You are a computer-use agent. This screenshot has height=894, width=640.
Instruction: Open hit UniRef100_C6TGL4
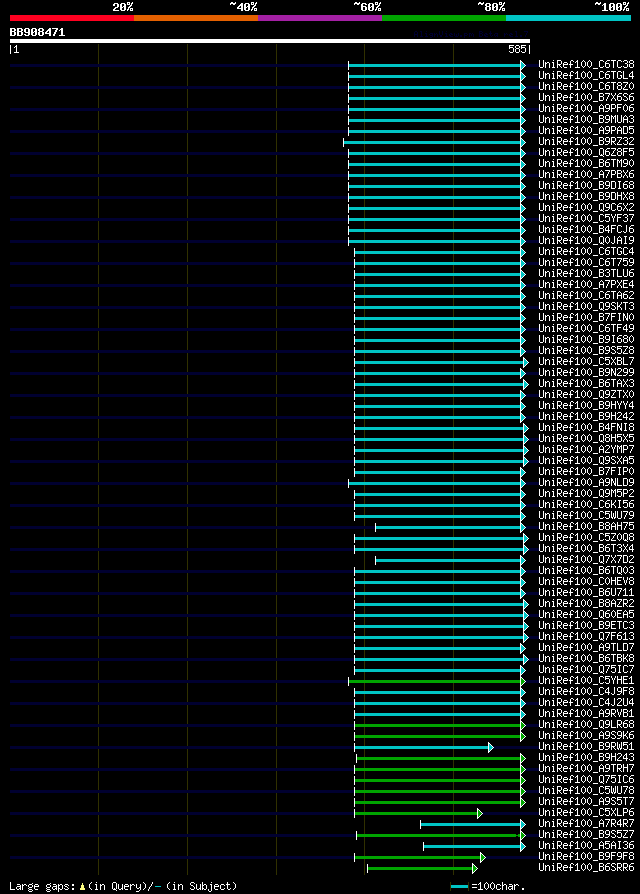pos(586,75)
